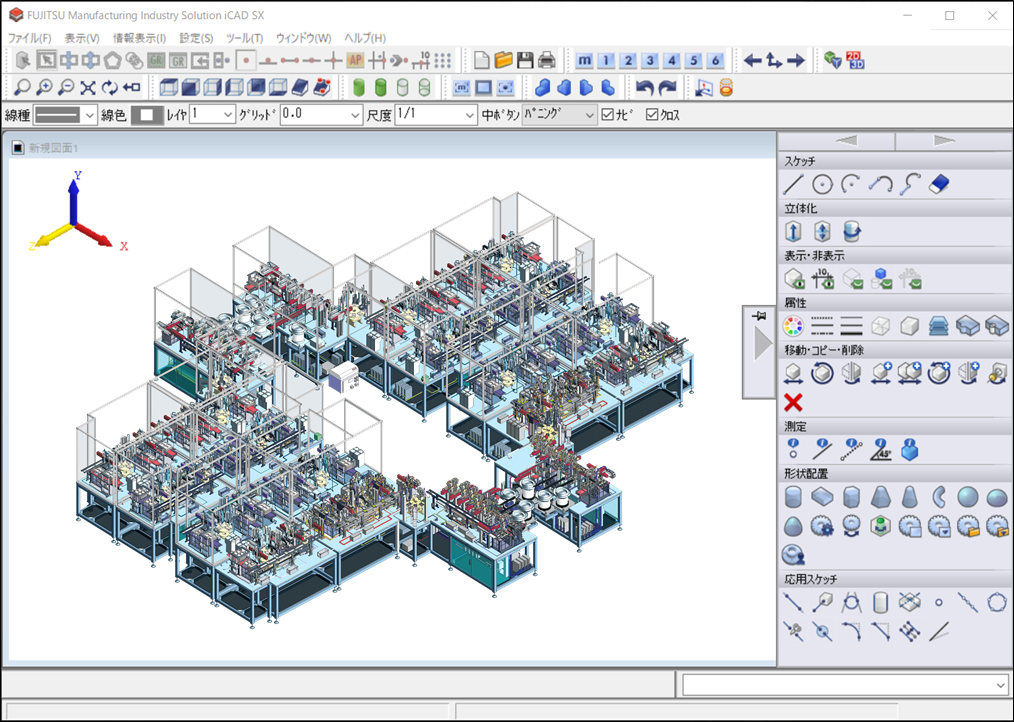
Task: Toggle the ｸﾛｽ checkbox
Action: 653,115
